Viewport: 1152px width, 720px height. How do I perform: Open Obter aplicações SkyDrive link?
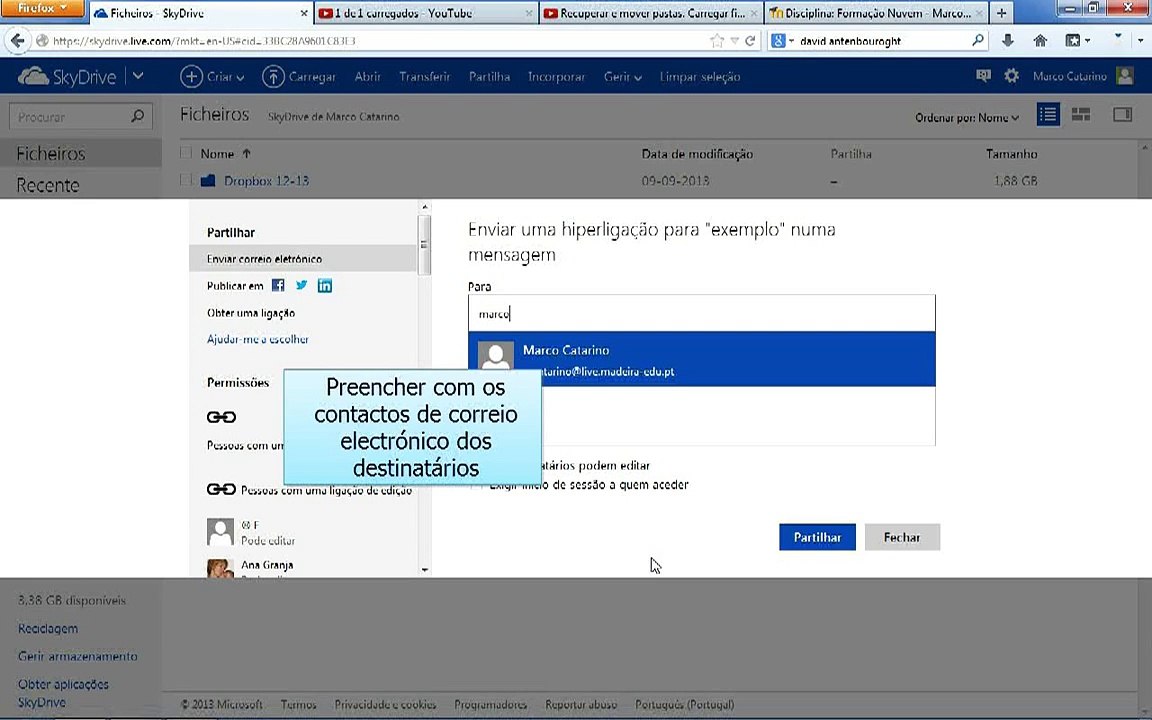pos(63,693)
